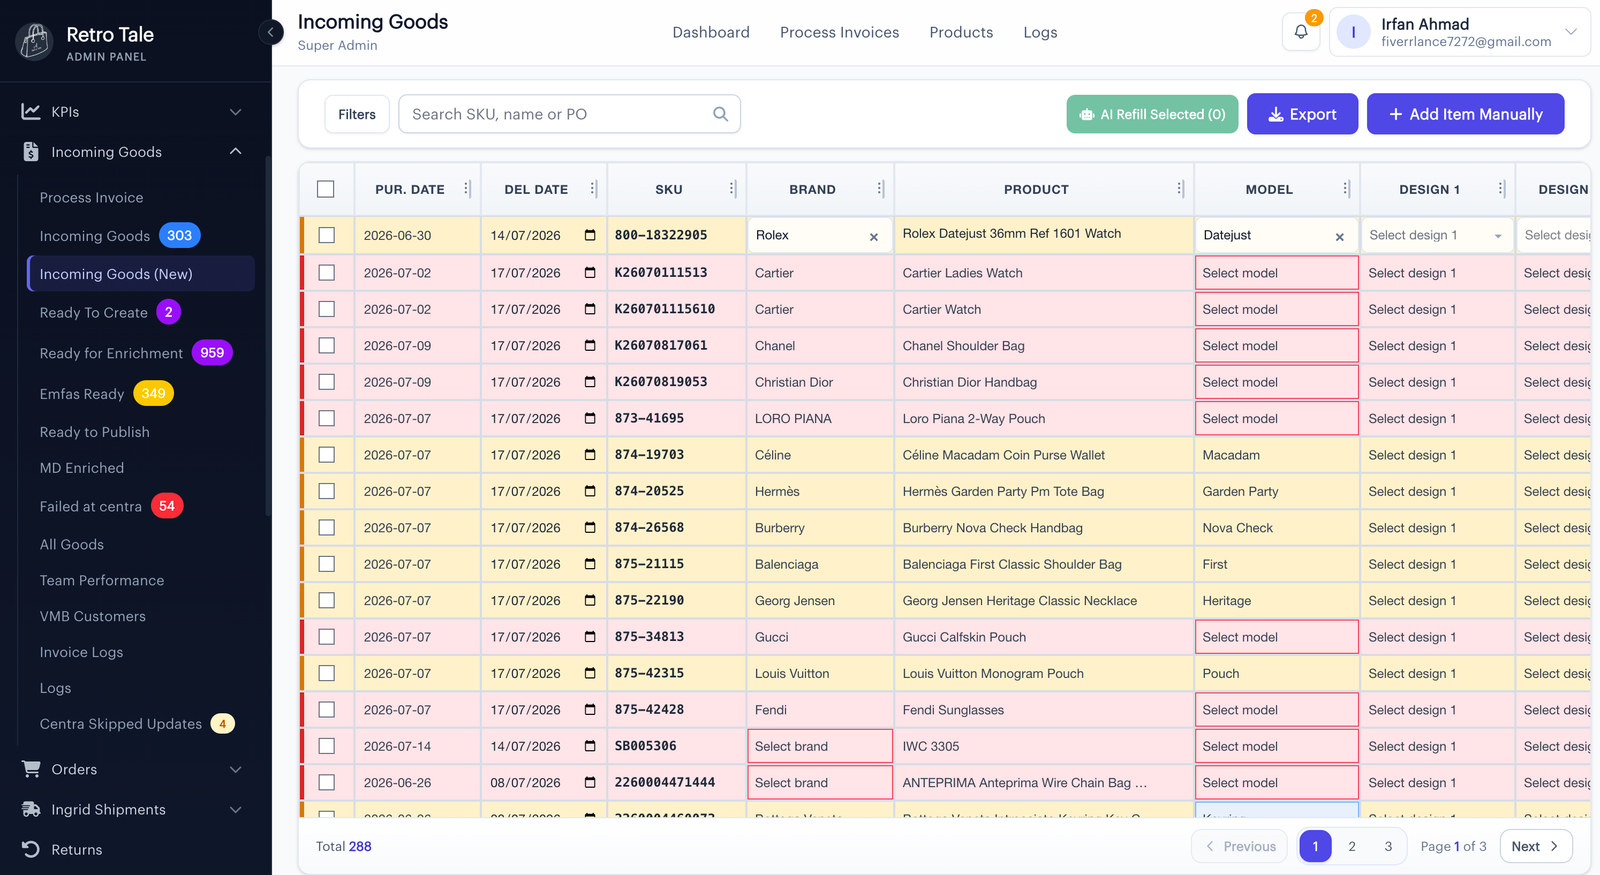
Task: Click the Orders cart icon
Action: pyautogui.click(x=31, y=769)
